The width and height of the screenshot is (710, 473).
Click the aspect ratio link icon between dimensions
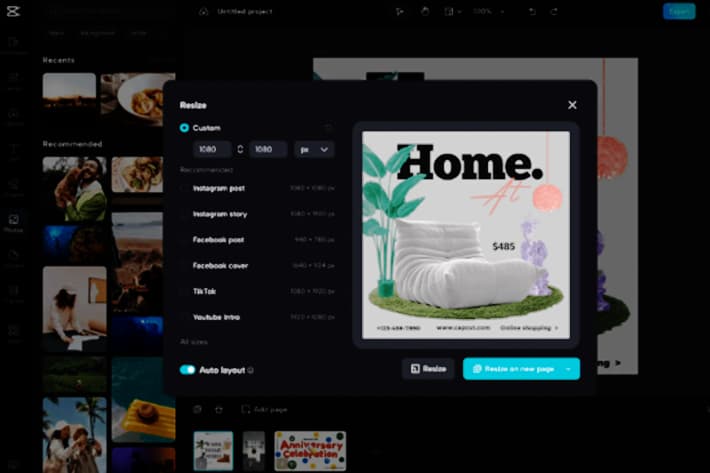pos(240,149)
